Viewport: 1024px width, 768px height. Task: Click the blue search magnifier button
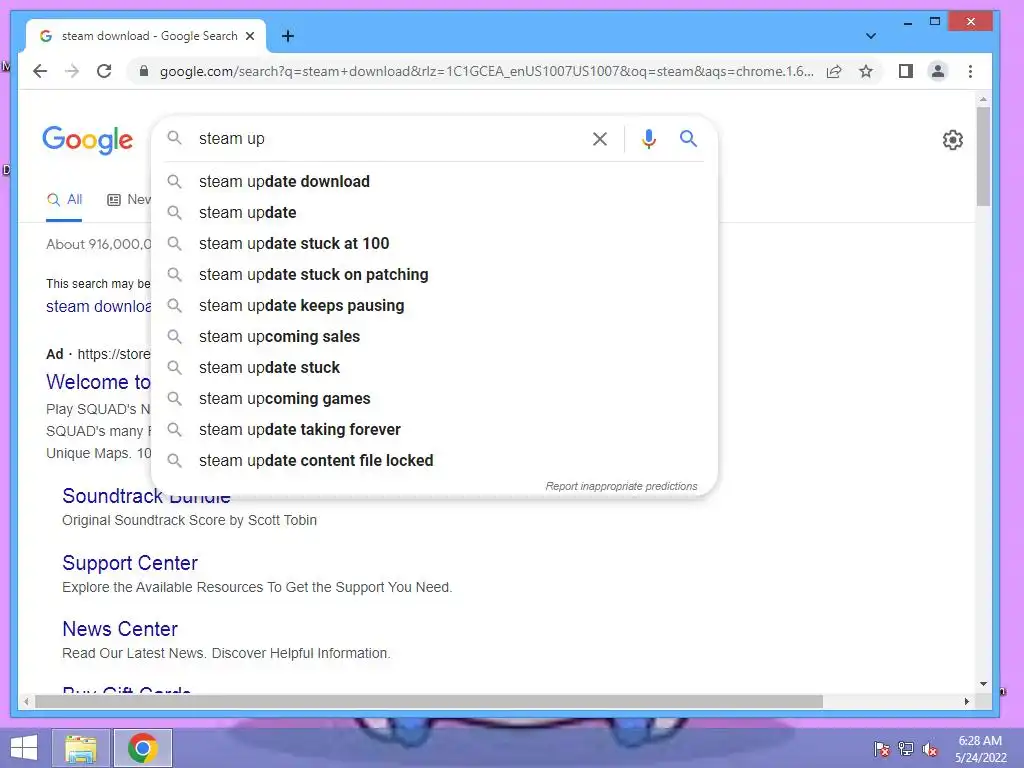[688, 138]
